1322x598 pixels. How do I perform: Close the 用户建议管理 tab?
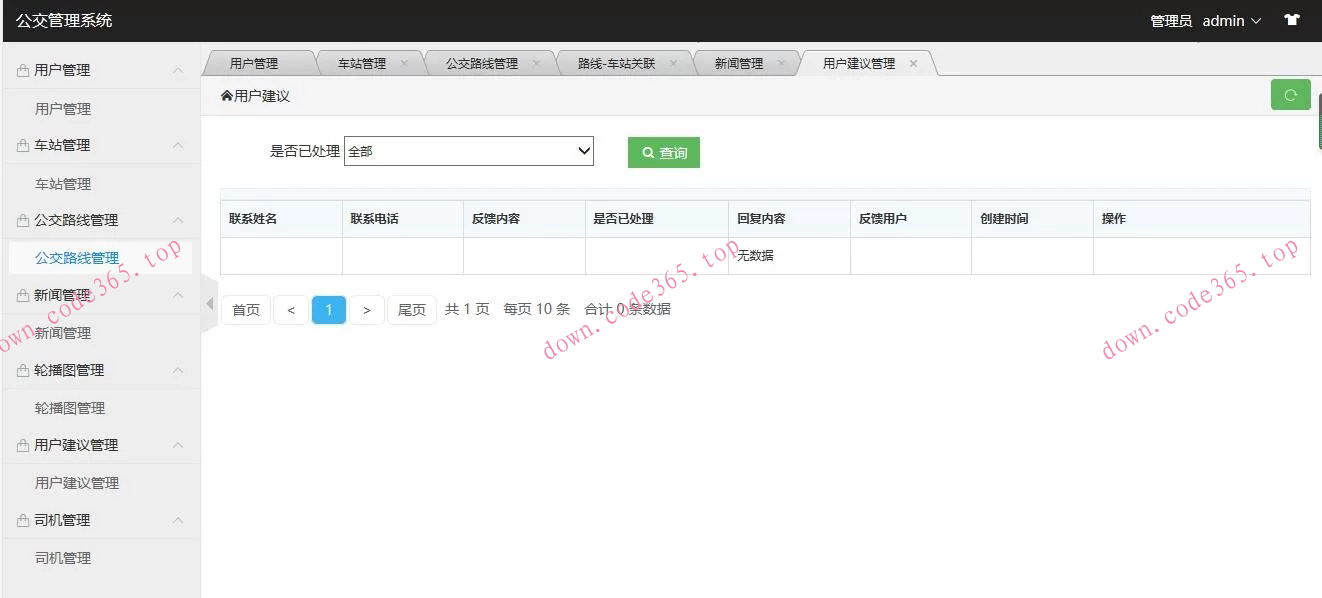(913, 62)
